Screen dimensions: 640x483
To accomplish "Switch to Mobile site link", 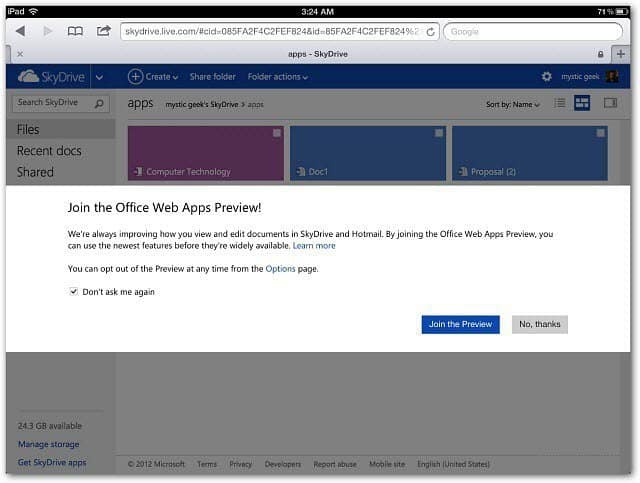I will pyautogui.click(x=387, y=464).
